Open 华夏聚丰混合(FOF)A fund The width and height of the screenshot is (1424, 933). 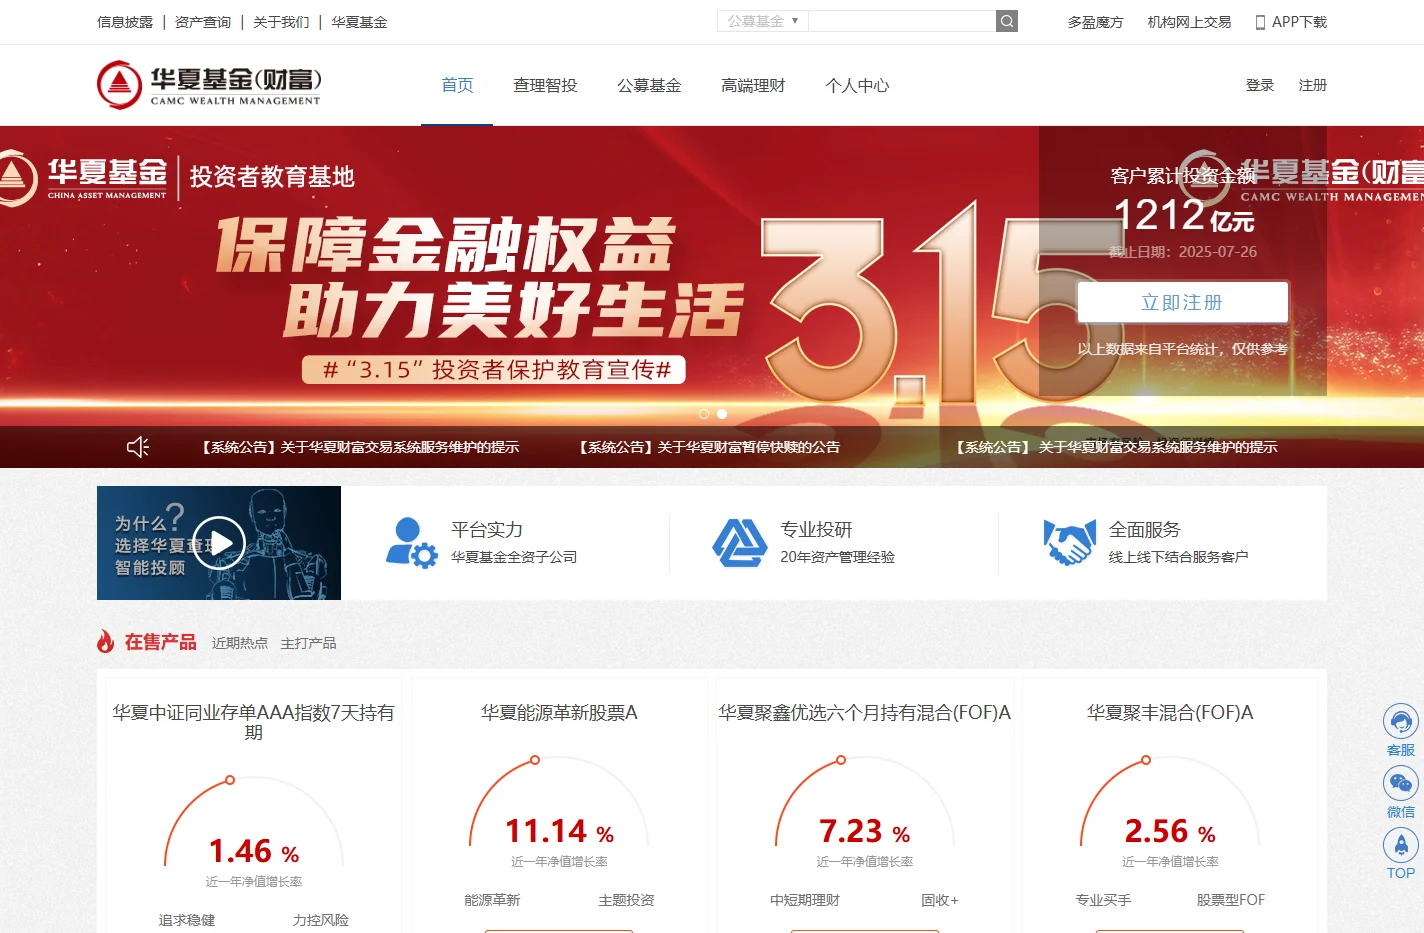coord(1170,712)
